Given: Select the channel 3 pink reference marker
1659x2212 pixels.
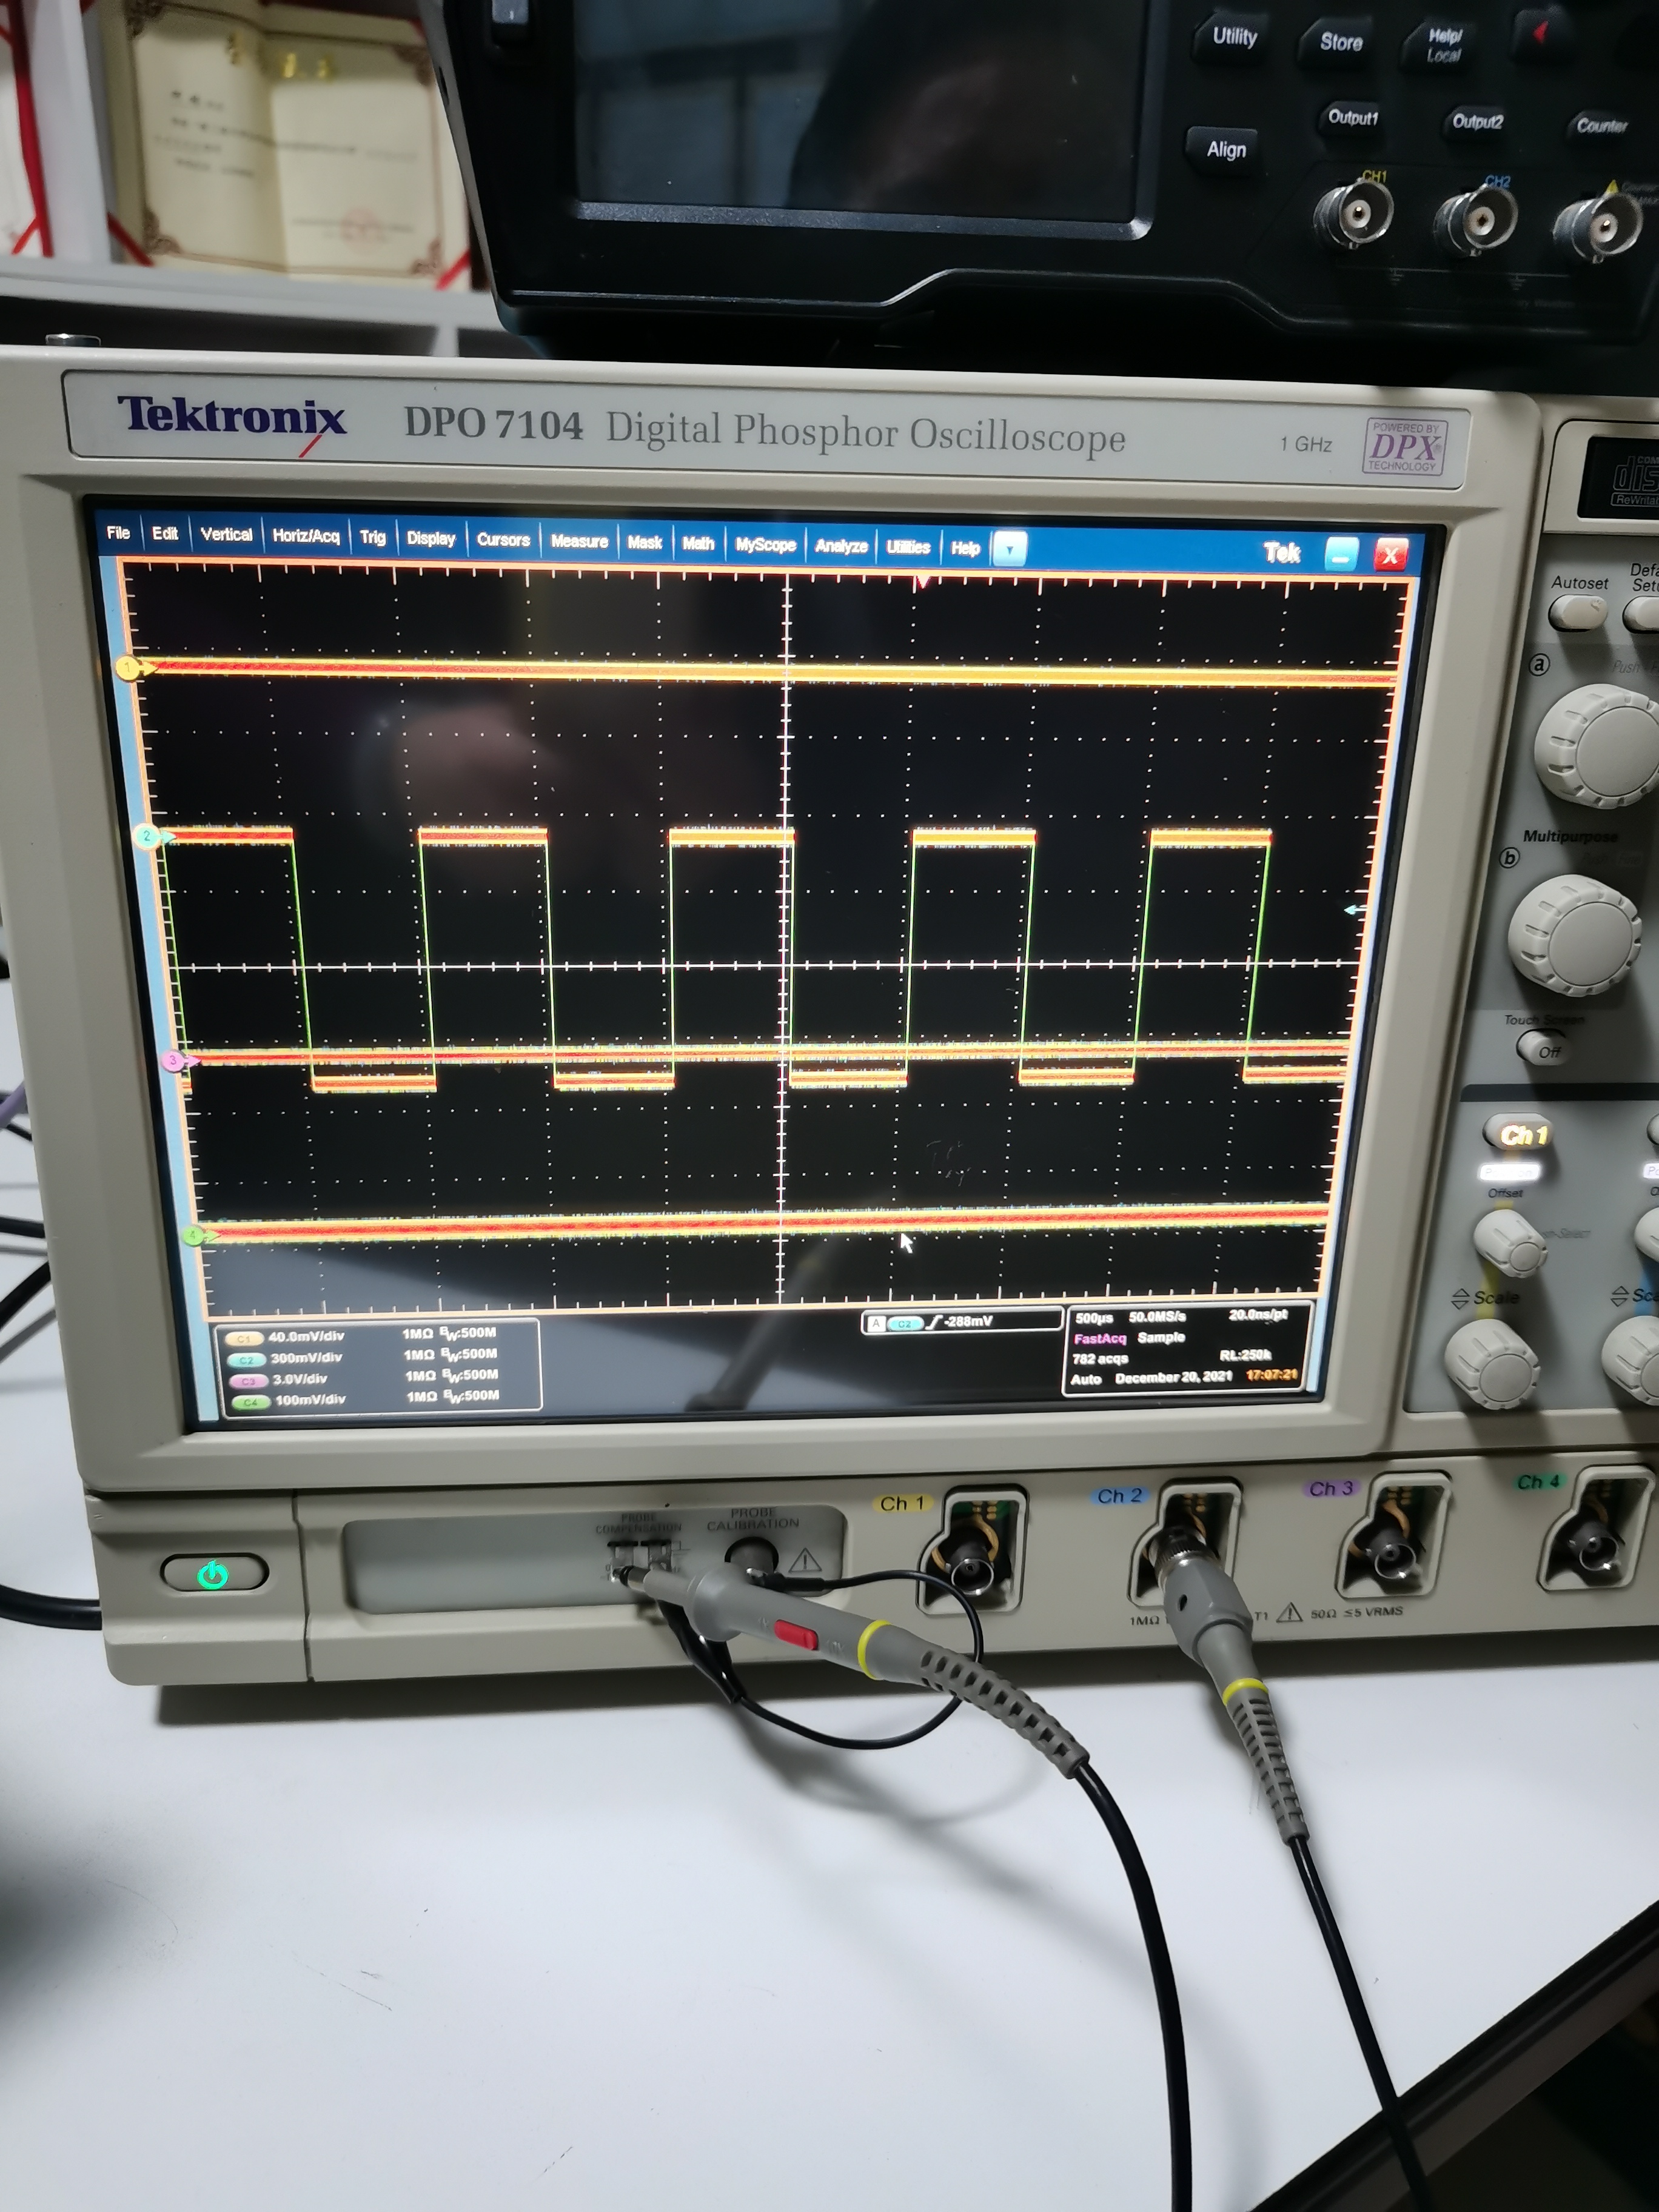Looking at the screenshot, I should pyautogui.click(x=174, y=1060).
